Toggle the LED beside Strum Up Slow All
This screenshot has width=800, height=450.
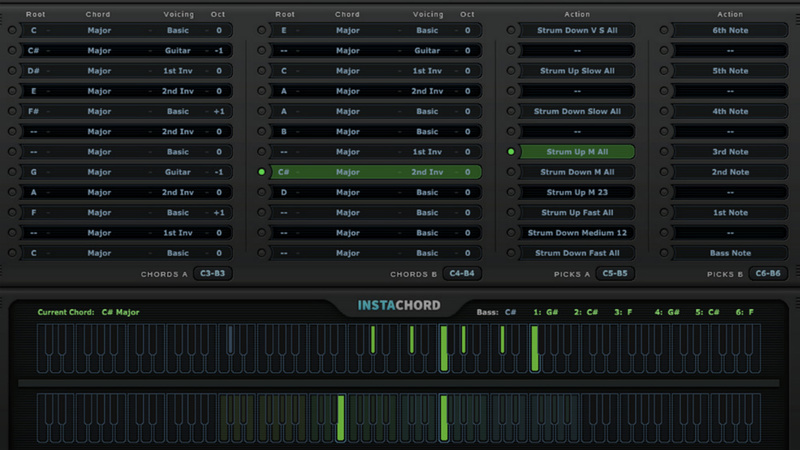[x=512, y=71]
